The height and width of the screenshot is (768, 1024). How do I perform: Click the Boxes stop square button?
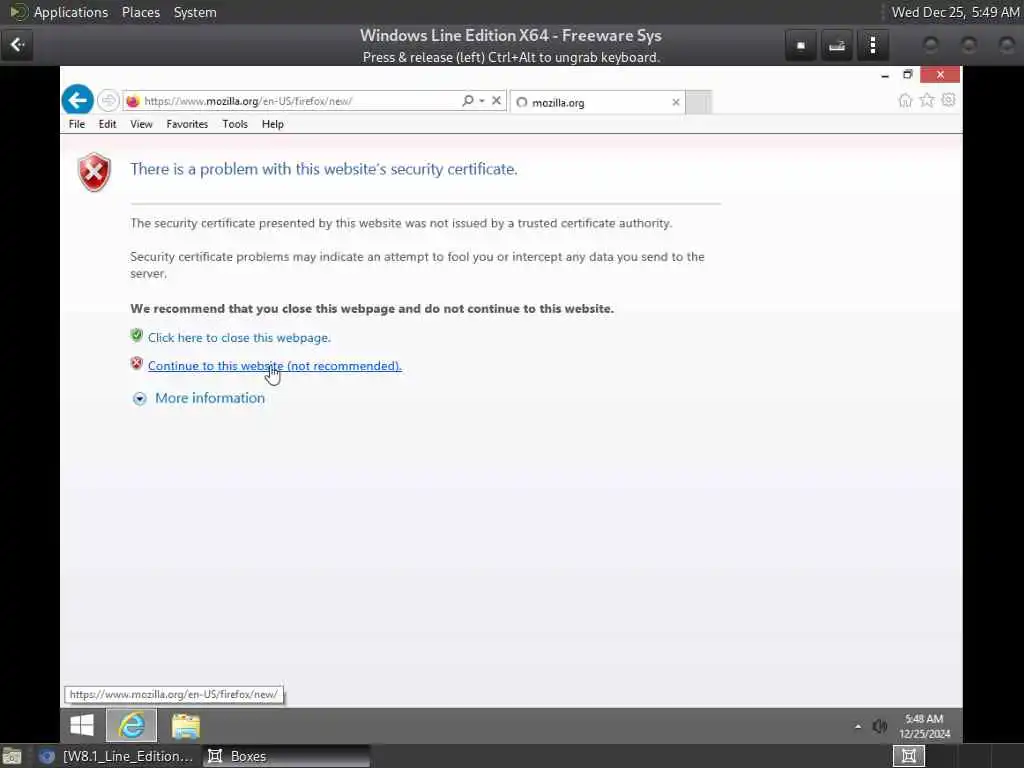801,46
